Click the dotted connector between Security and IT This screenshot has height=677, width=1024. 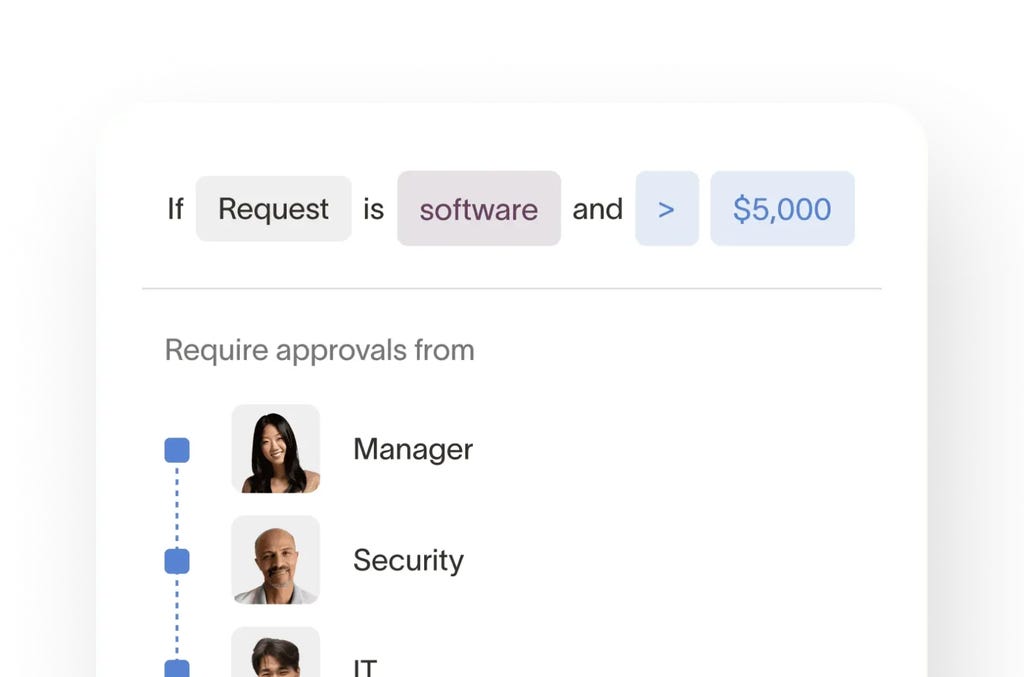(x=177, y=616)
